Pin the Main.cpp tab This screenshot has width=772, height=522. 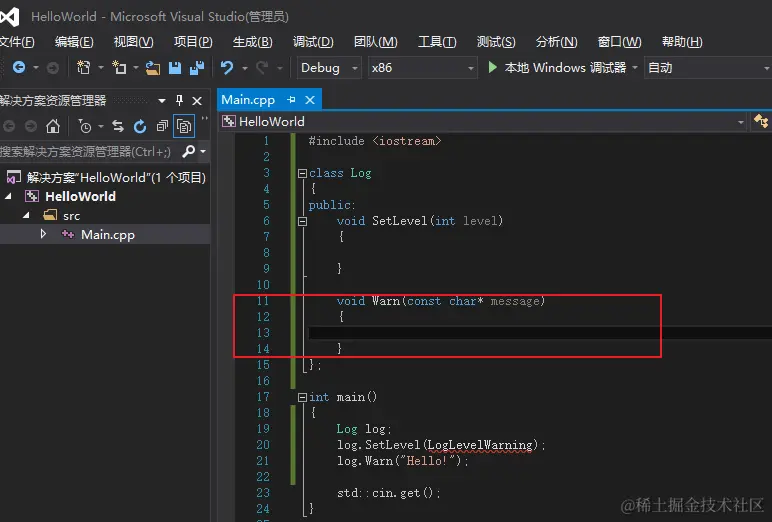pyautogui.click(x=291, y=100)
